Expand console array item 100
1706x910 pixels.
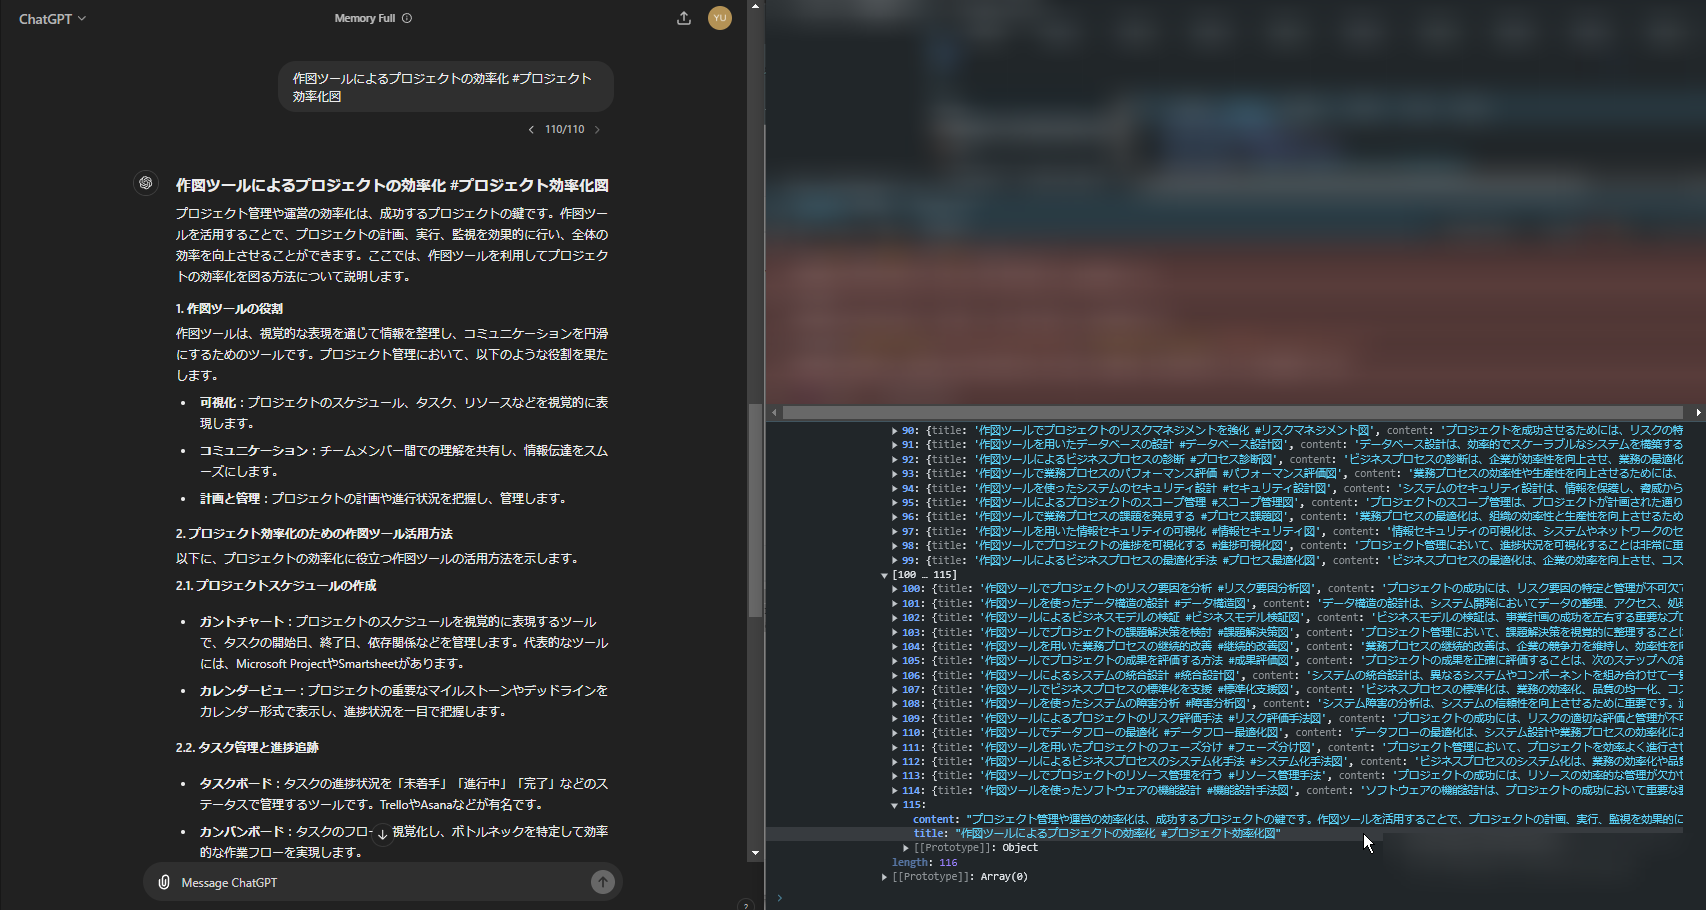[x=895, y=589]
